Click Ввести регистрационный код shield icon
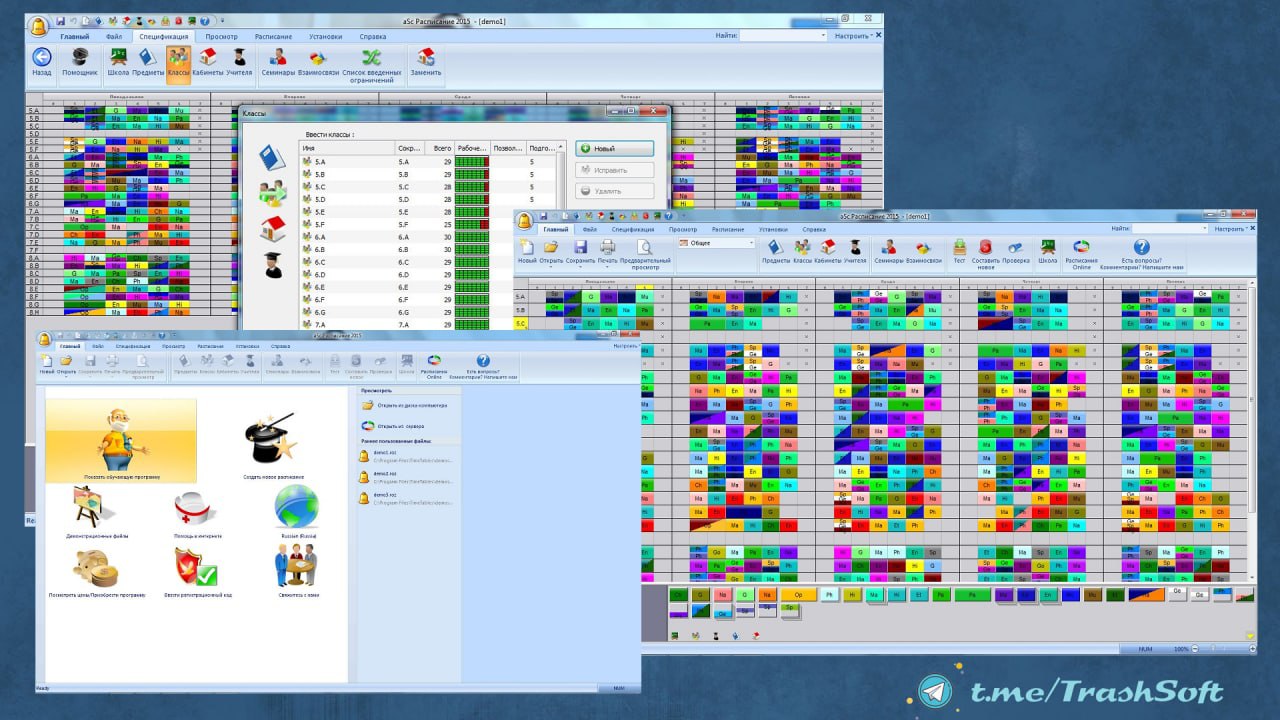Screen dimensions: 1280x720 [x=196, y=568]
